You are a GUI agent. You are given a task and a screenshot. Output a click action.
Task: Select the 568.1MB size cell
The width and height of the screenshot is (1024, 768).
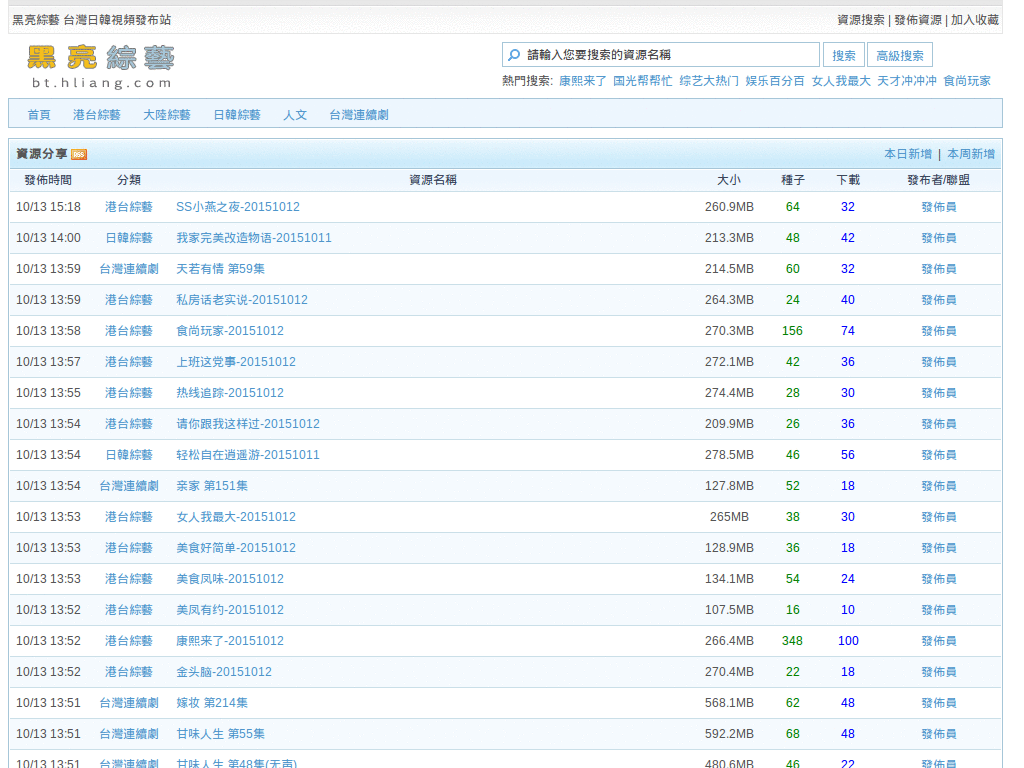coord(729,703)
